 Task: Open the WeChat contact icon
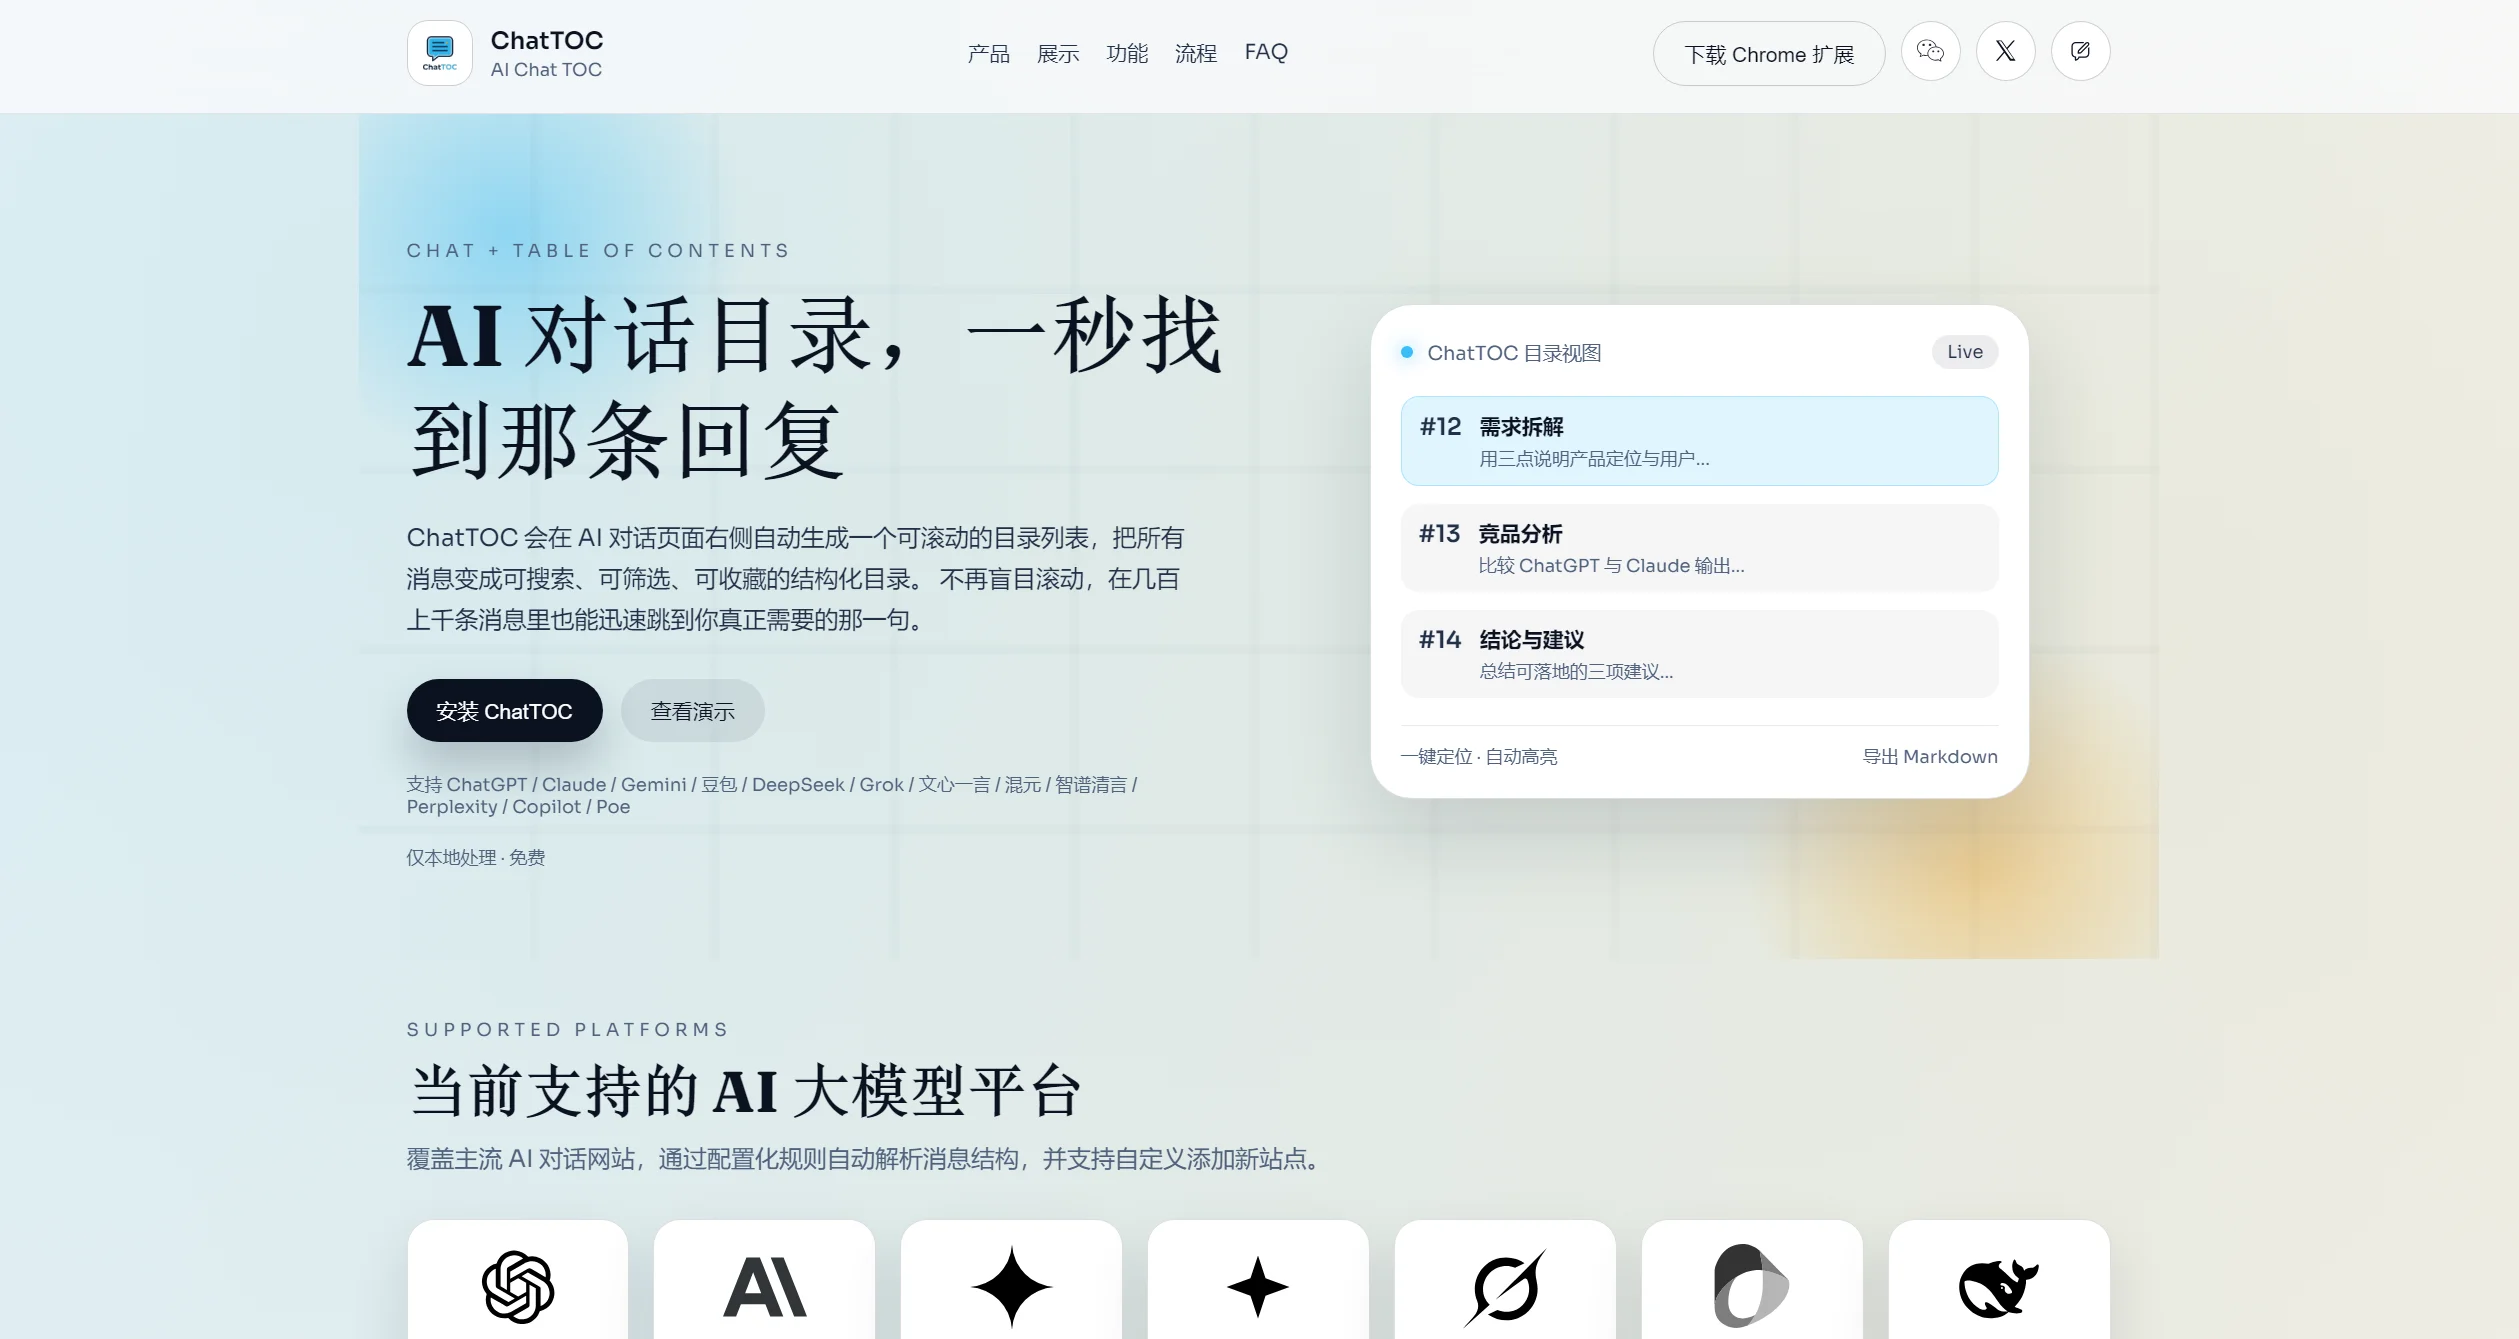(1930, 51)
